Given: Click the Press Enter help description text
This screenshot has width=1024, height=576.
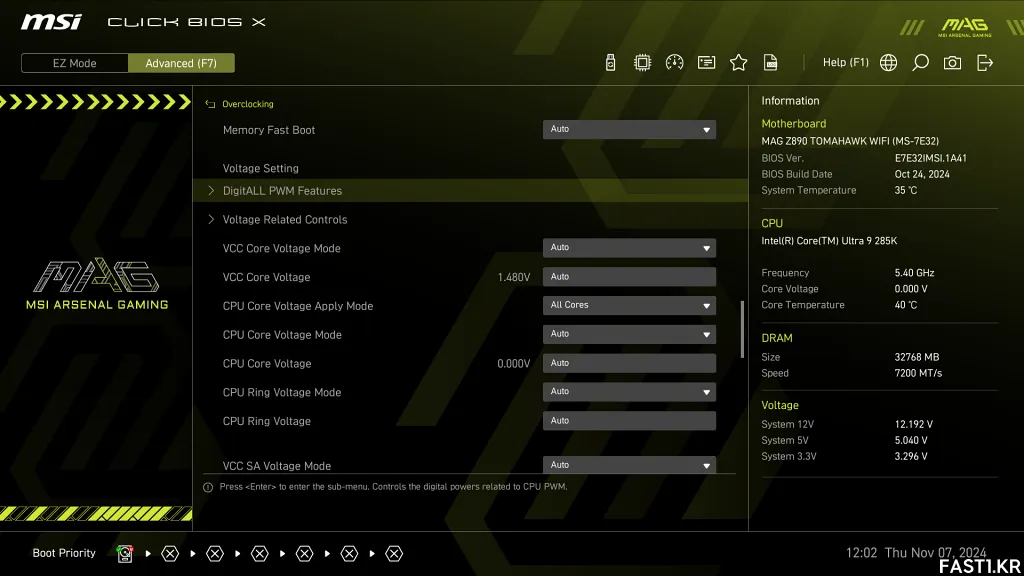Looking at the screenshot, I should coord(393,487).
